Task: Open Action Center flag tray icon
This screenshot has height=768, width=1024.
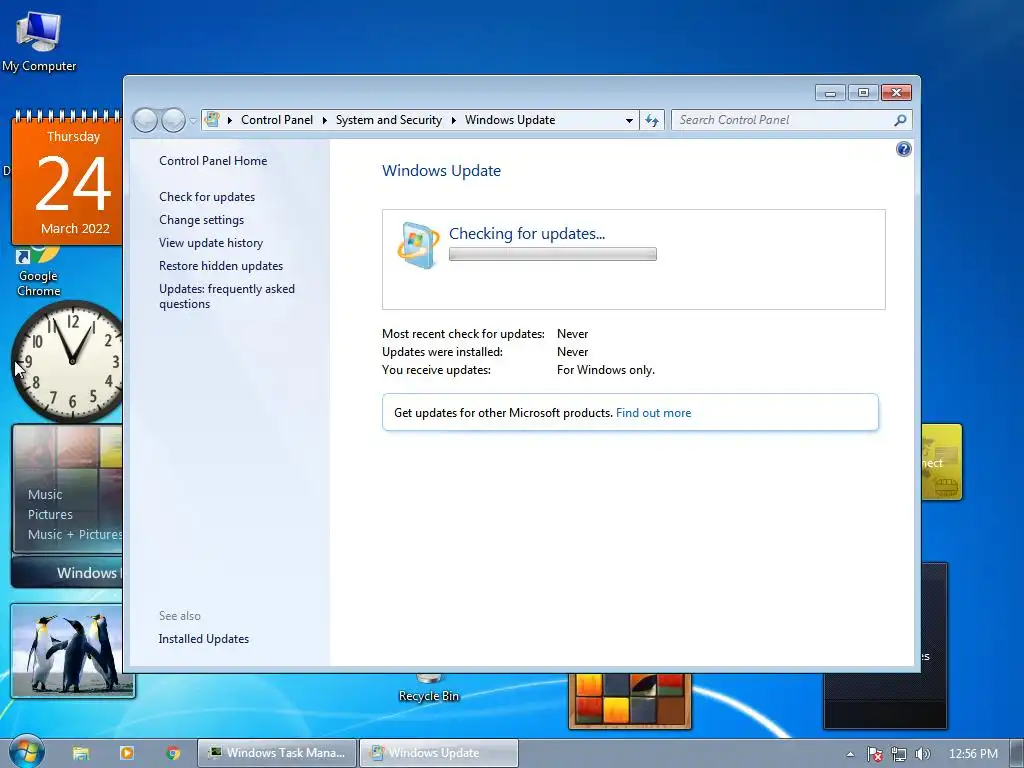Action: pos(874,754)
